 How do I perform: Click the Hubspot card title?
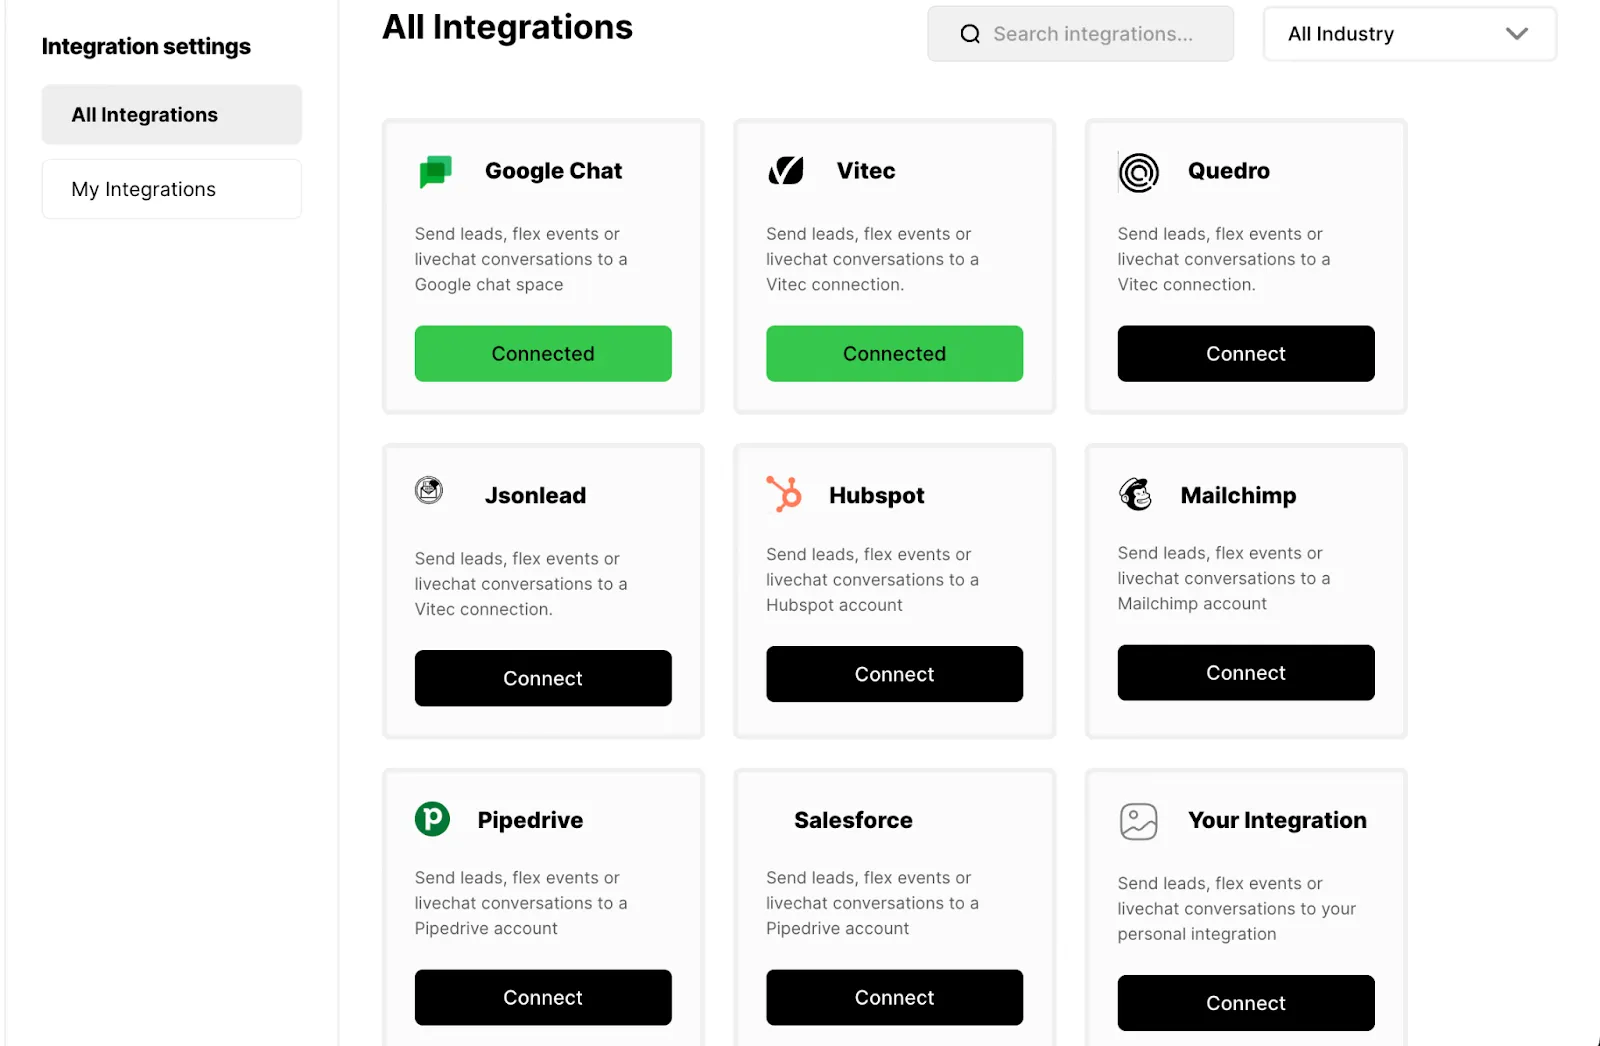(877, 496)
